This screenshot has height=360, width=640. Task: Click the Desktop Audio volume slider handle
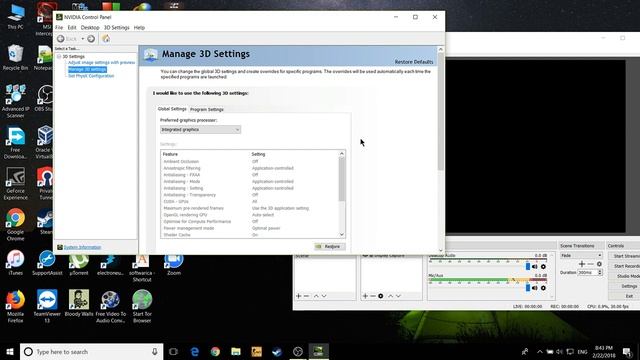click(x=528, y=267)
